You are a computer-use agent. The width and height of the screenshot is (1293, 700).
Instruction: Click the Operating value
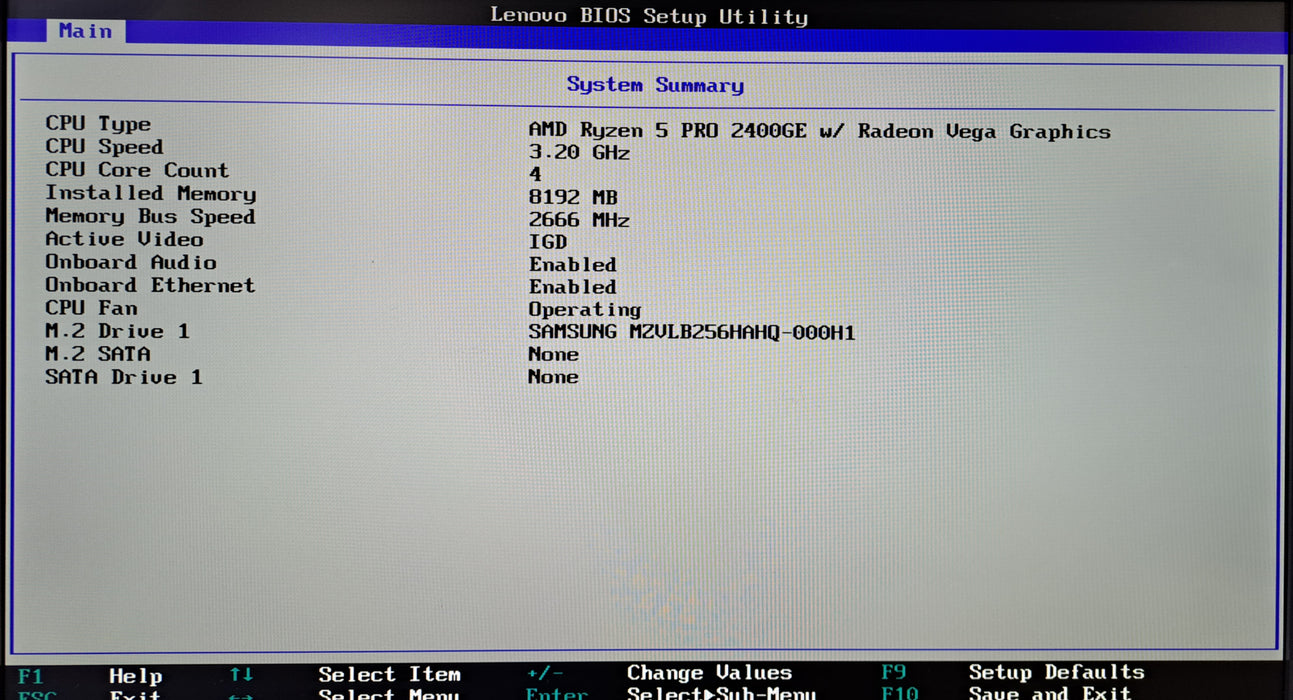(585, 310)
